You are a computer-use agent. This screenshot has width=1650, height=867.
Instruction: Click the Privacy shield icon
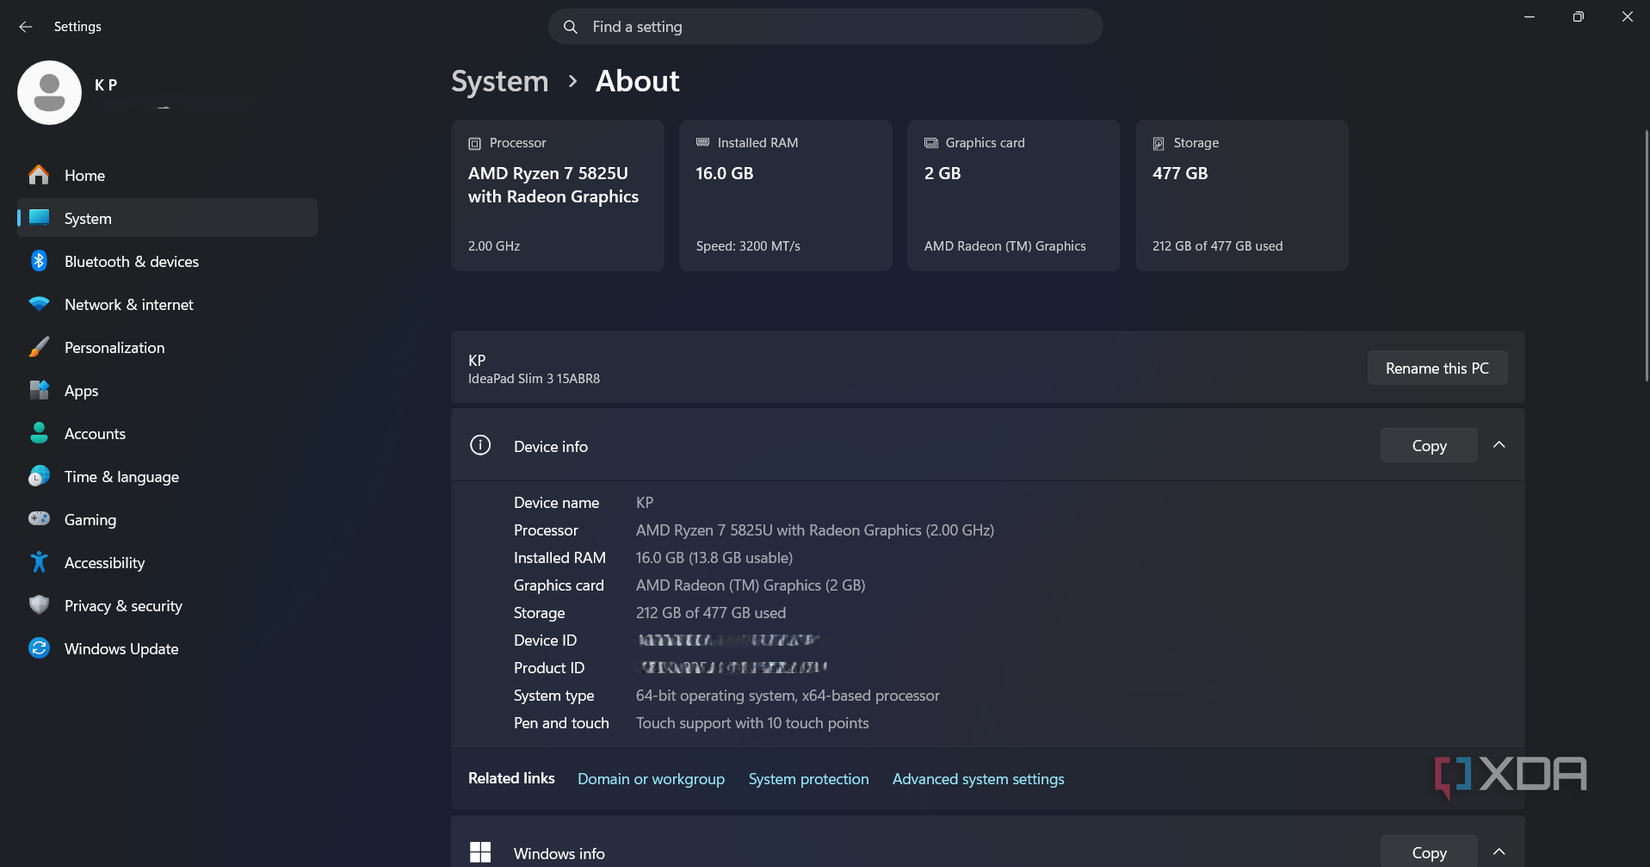pos(39,605)
